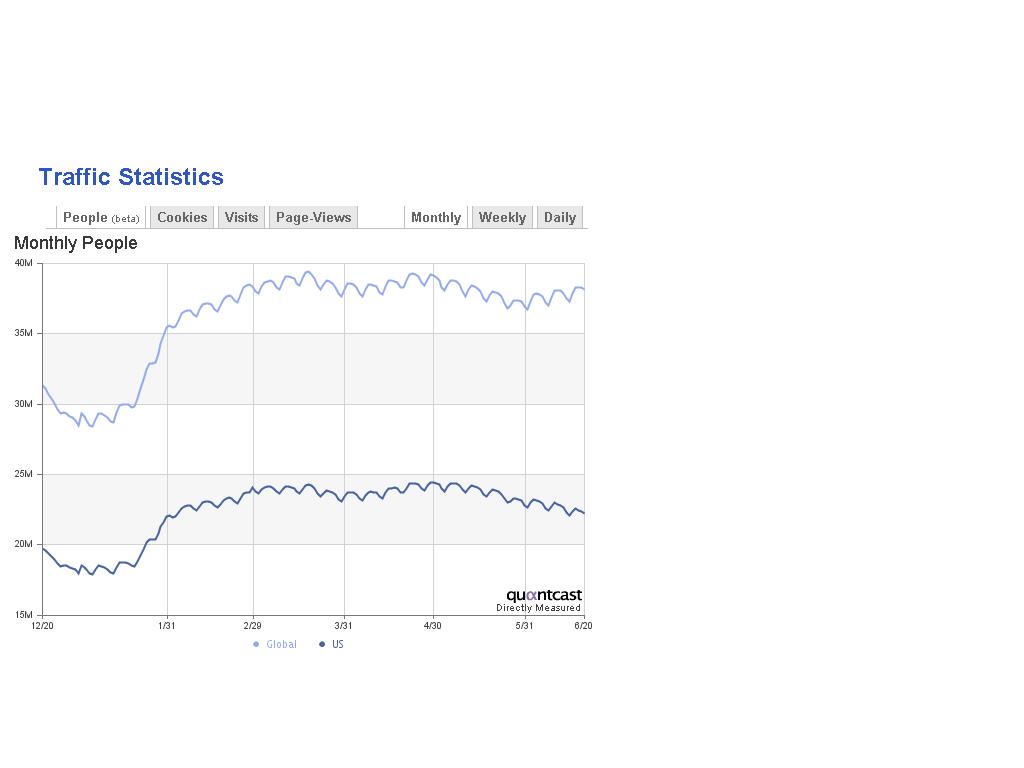Click the 2/29 date axis label
Viewport: 1024px width, 768px height.
click(253, 626)
